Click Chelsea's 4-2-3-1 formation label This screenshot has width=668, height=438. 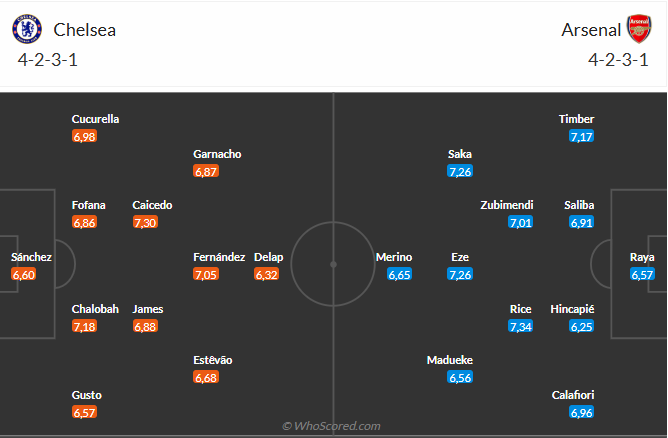pos(48,60)
